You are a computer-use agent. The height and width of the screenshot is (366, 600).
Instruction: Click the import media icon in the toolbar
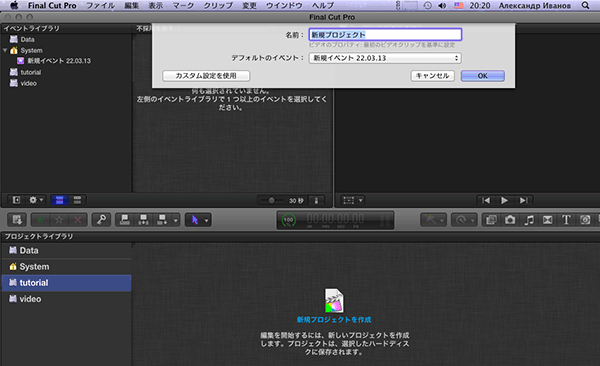[17, 220]
